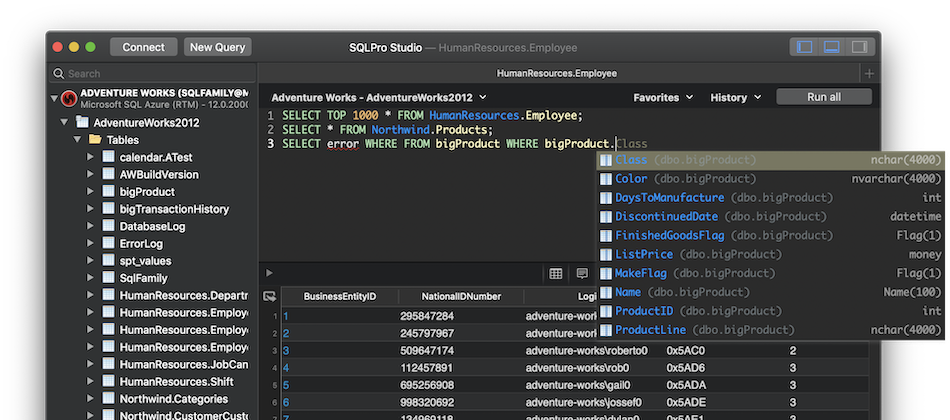Toggle the right inspector panel view
This screenshot has height=420, width=950.
(858, 47)
